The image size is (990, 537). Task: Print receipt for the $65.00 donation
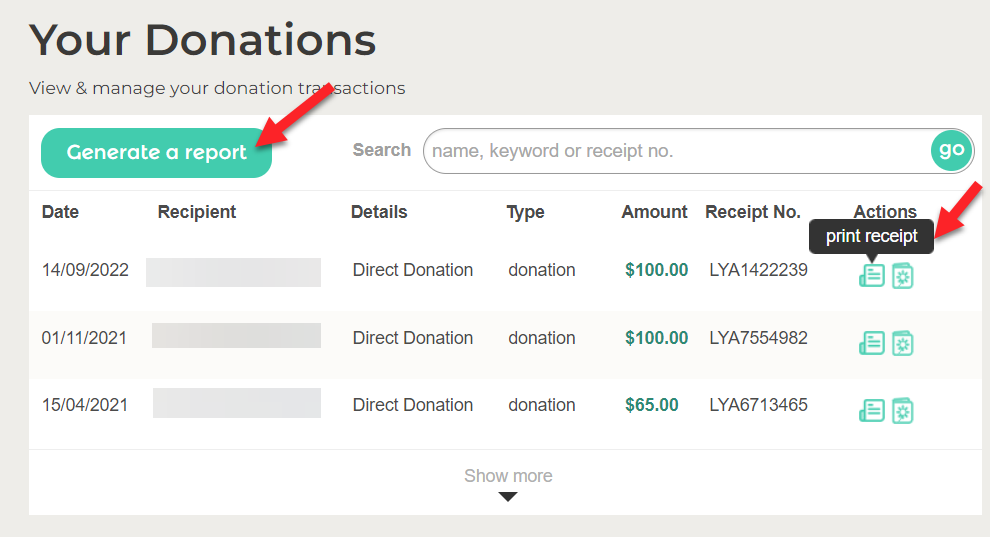[871, 411]
